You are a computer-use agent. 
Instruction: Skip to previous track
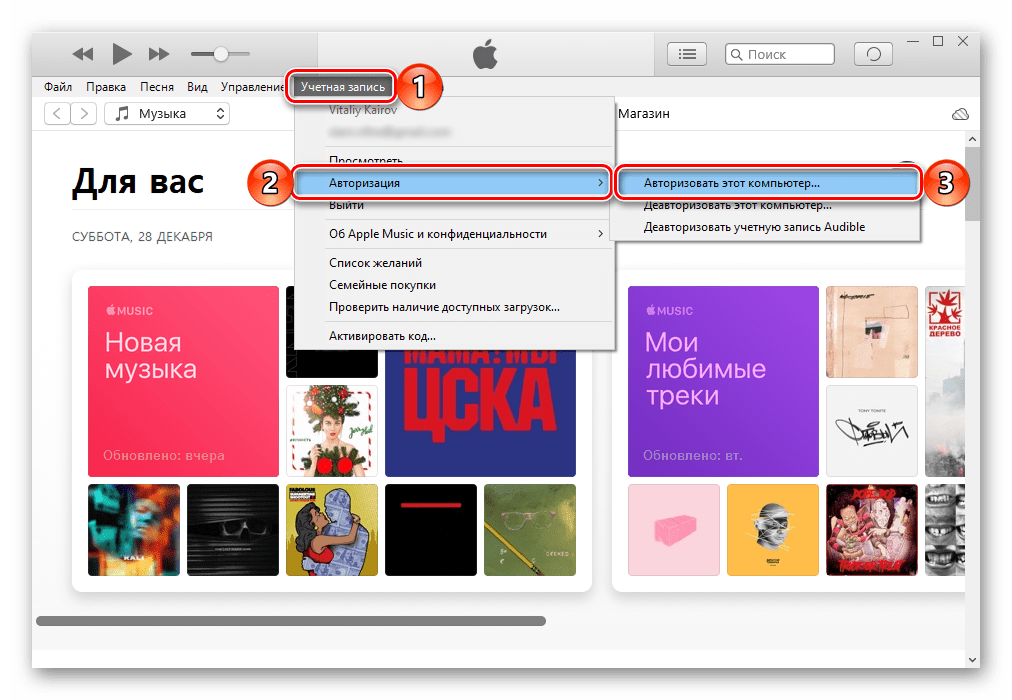pyautogui.click(x=83, y=54)
